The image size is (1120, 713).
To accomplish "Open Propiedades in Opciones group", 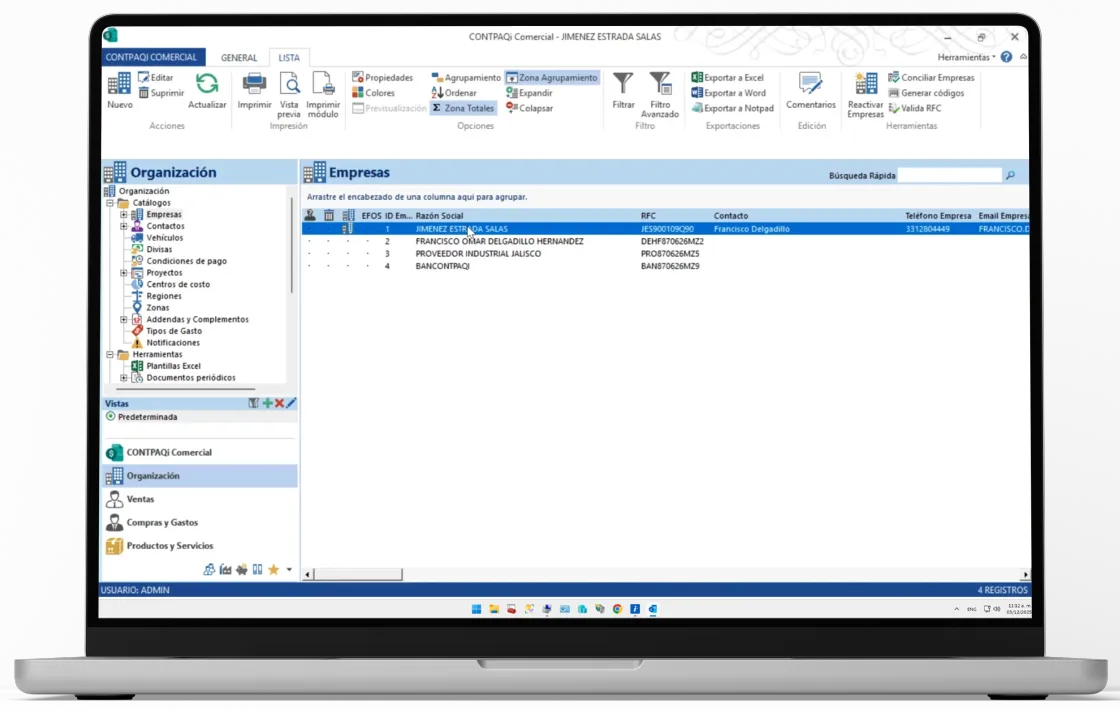I will [383, 77].
